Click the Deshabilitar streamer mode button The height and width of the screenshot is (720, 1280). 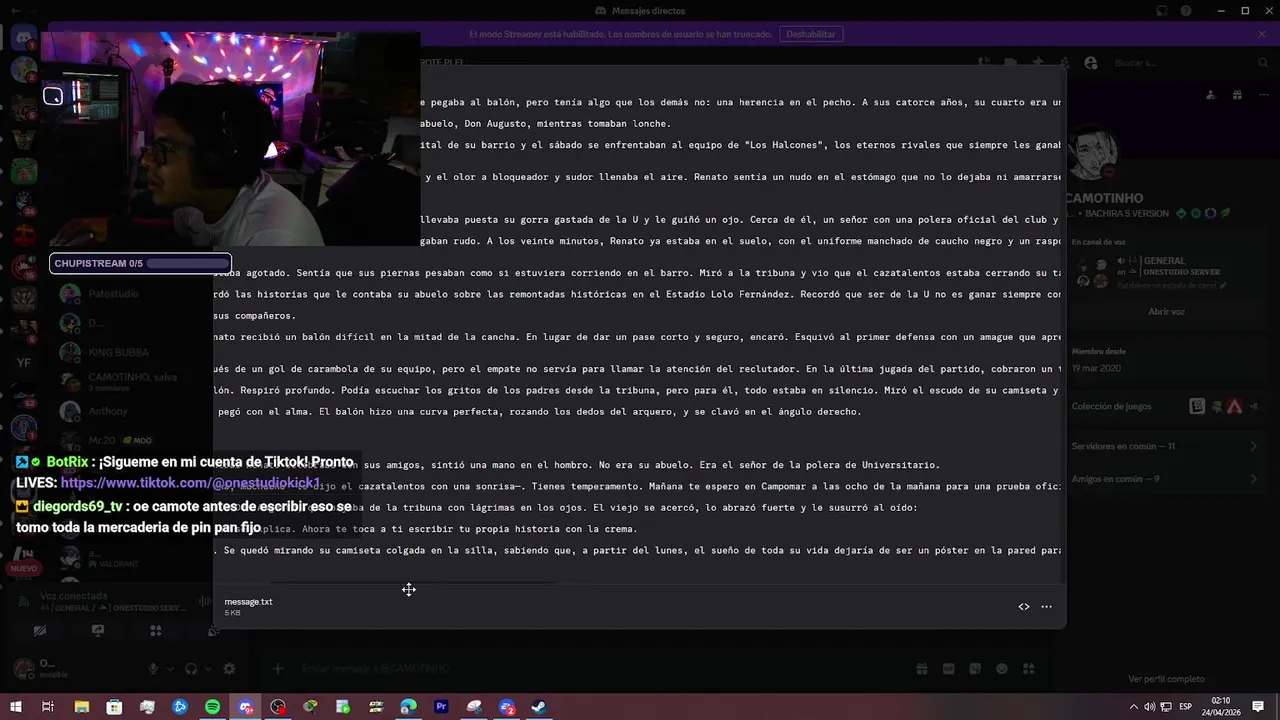coord(810,34)
